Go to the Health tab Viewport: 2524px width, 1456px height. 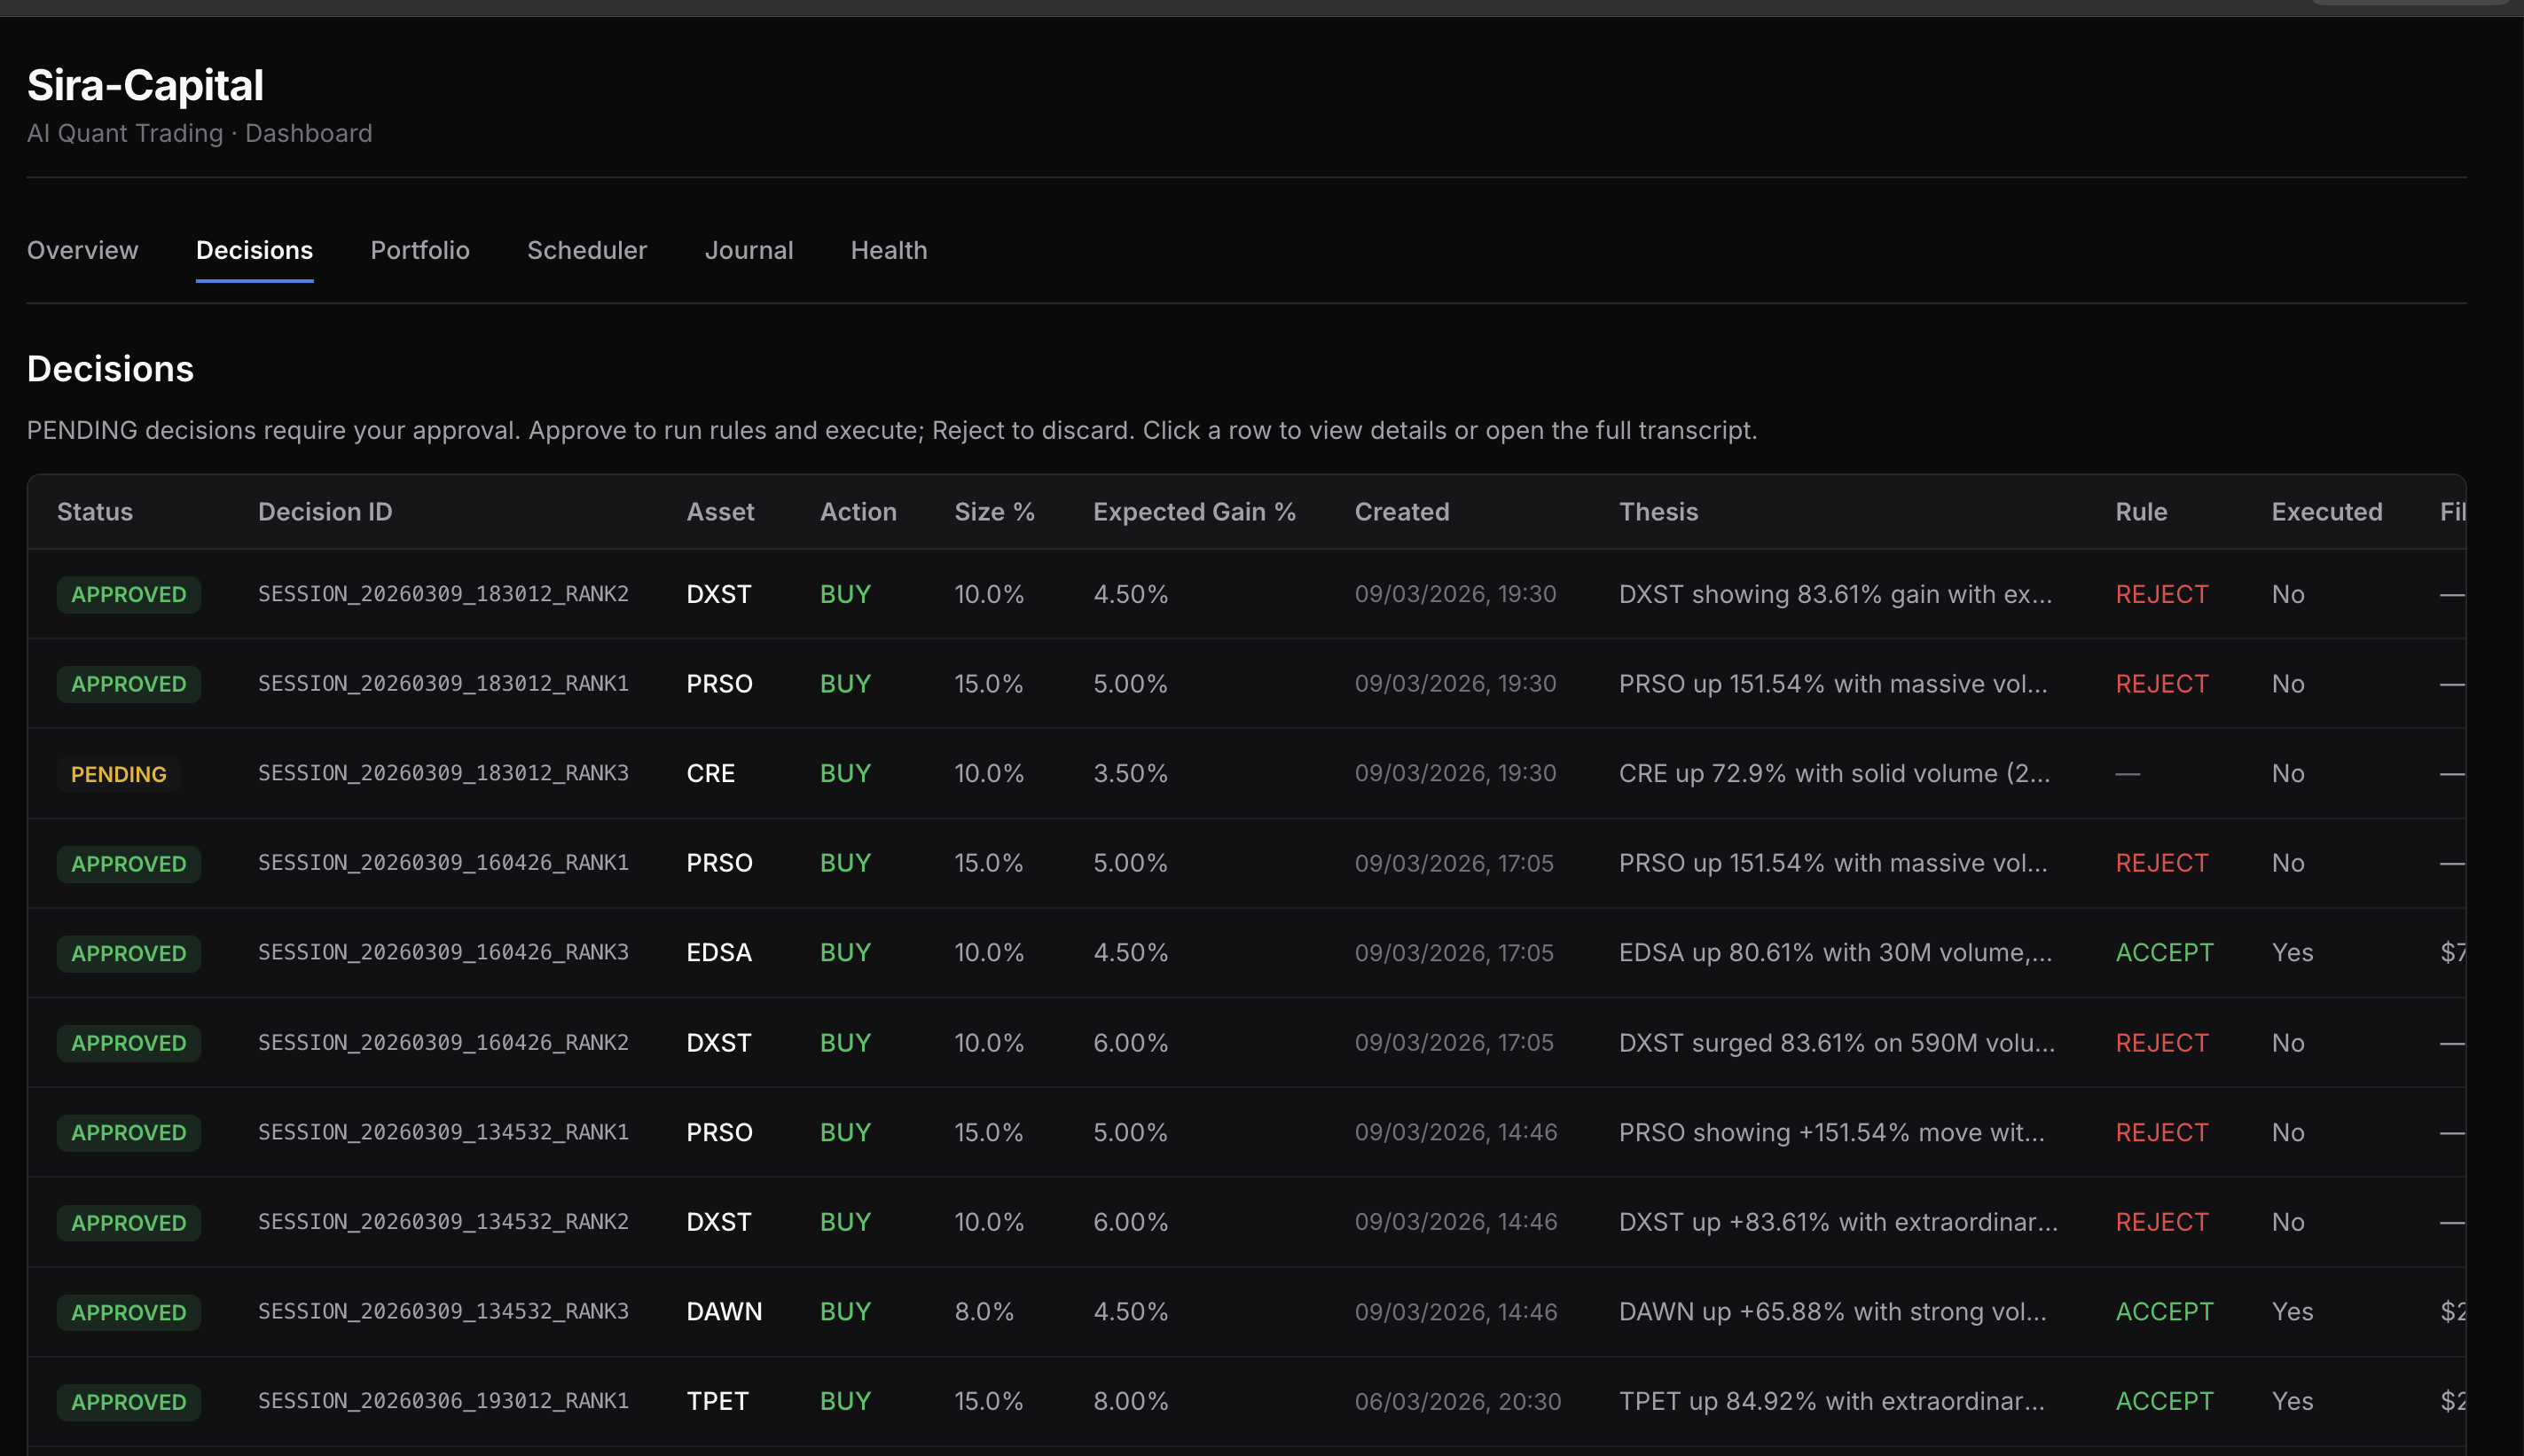tap(888, 250)
